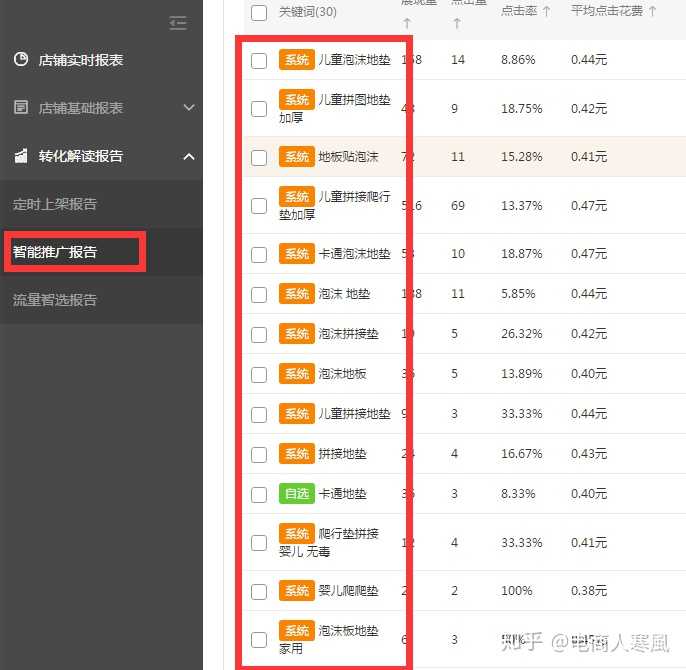This screenshot has height=670, width=686.
Task: Click the 18.75% click-rate value
Action: 522,109
